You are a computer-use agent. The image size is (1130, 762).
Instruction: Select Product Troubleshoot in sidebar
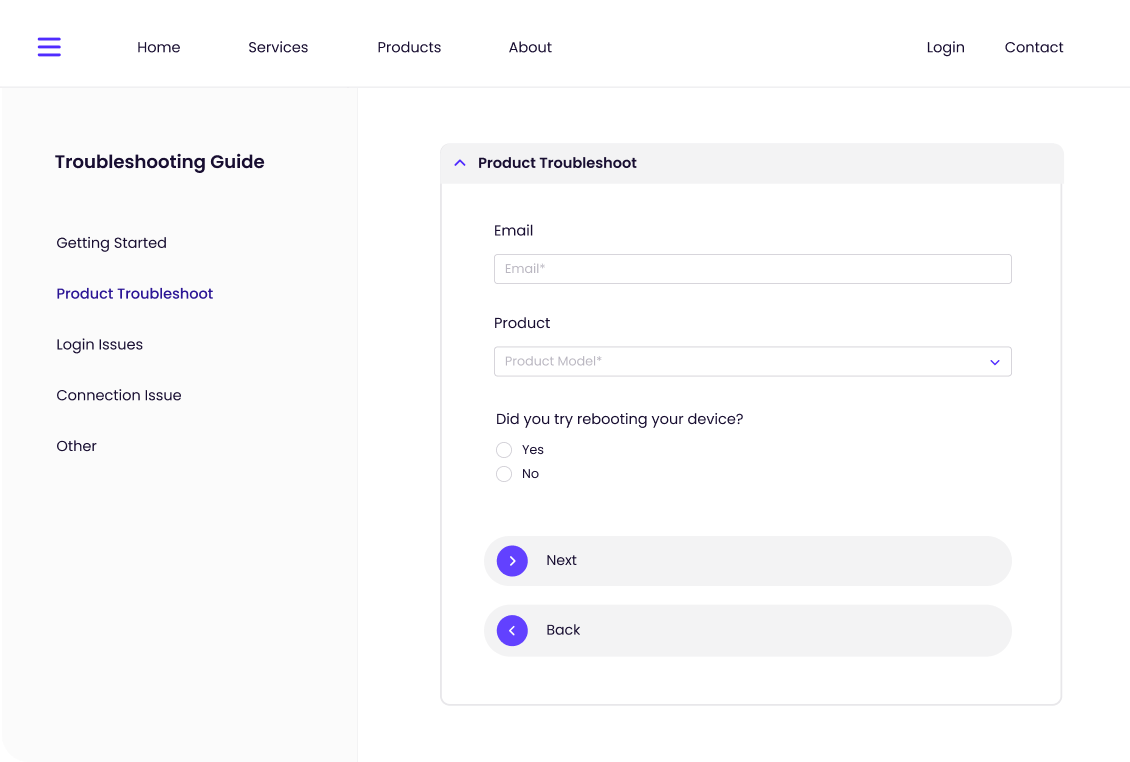[x=135, y=294]
